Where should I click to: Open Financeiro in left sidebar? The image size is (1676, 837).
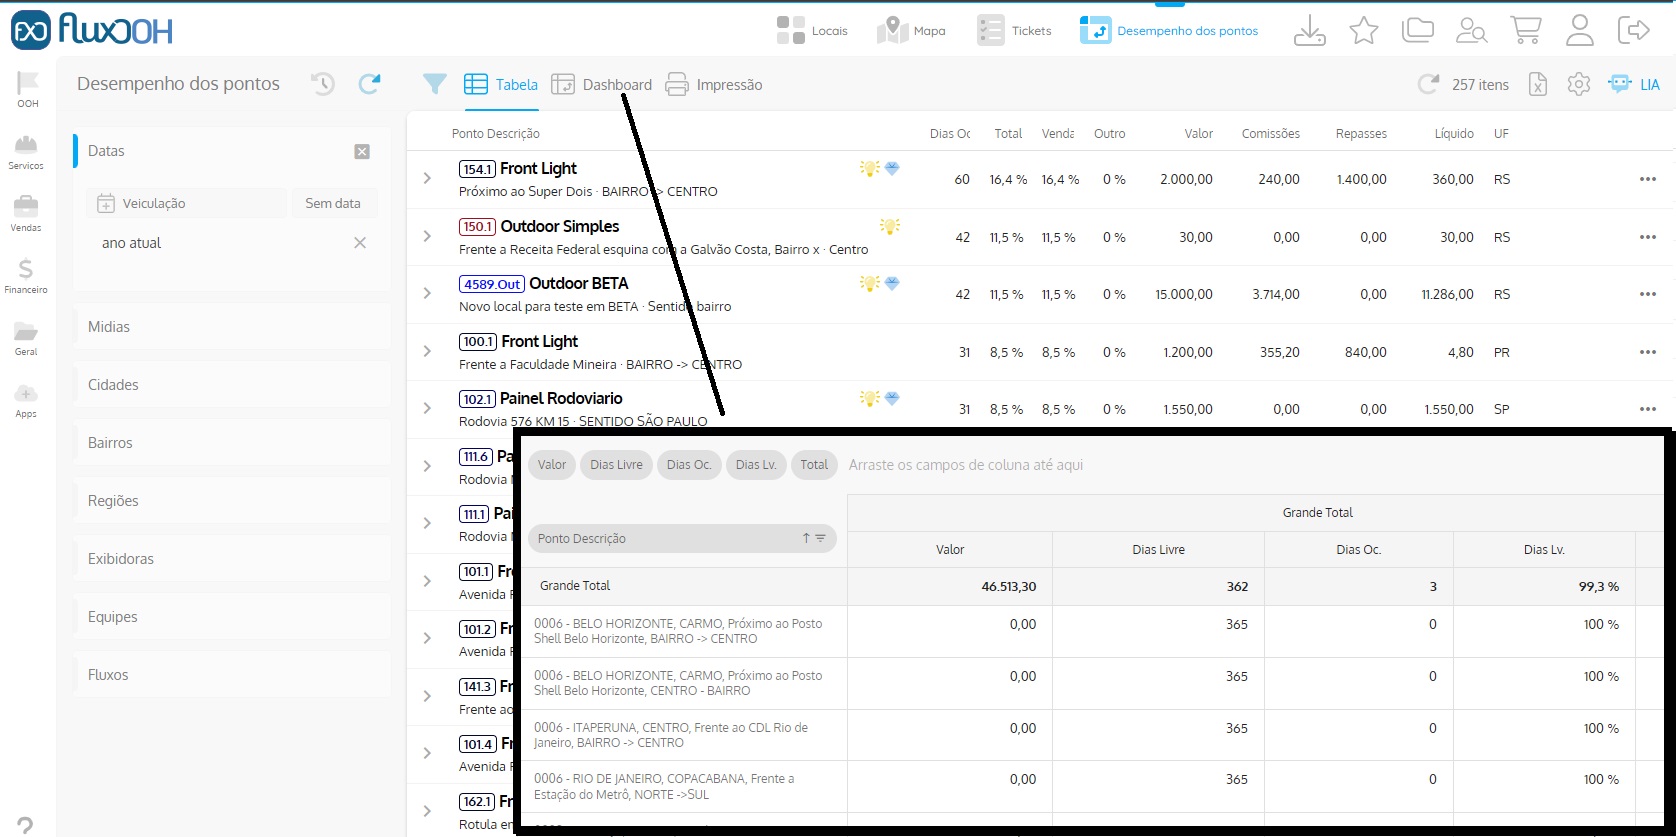coord(26,275)
